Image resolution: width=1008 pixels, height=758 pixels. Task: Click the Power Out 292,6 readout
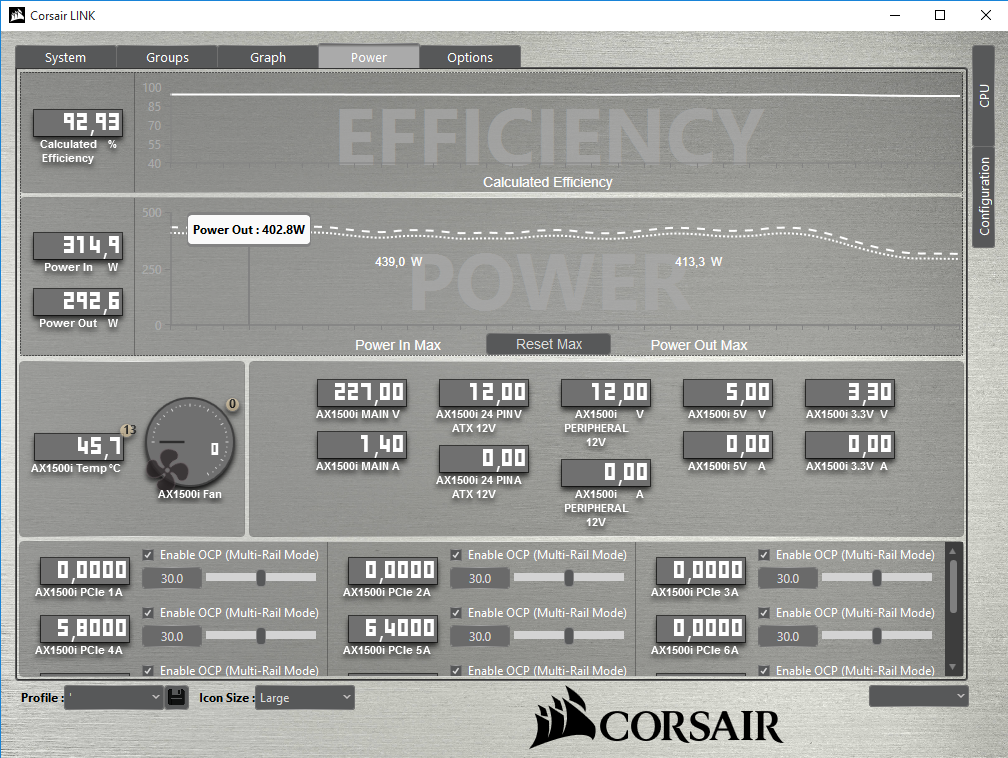78,301
